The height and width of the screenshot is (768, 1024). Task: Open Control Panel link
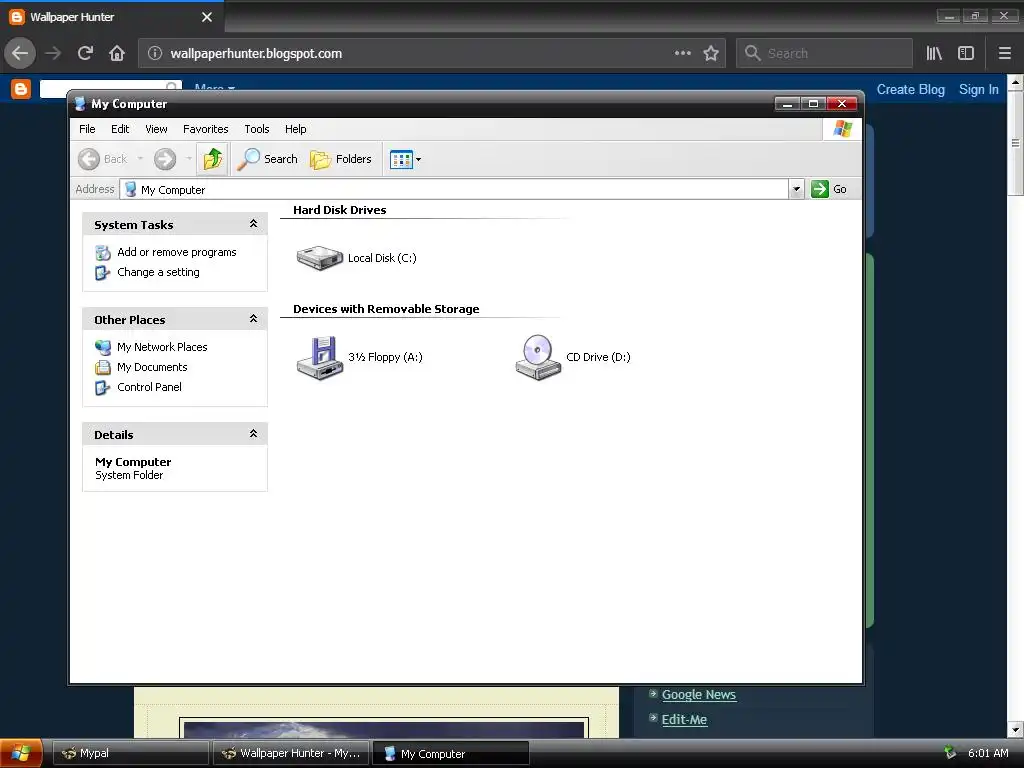tap(150, 387)
